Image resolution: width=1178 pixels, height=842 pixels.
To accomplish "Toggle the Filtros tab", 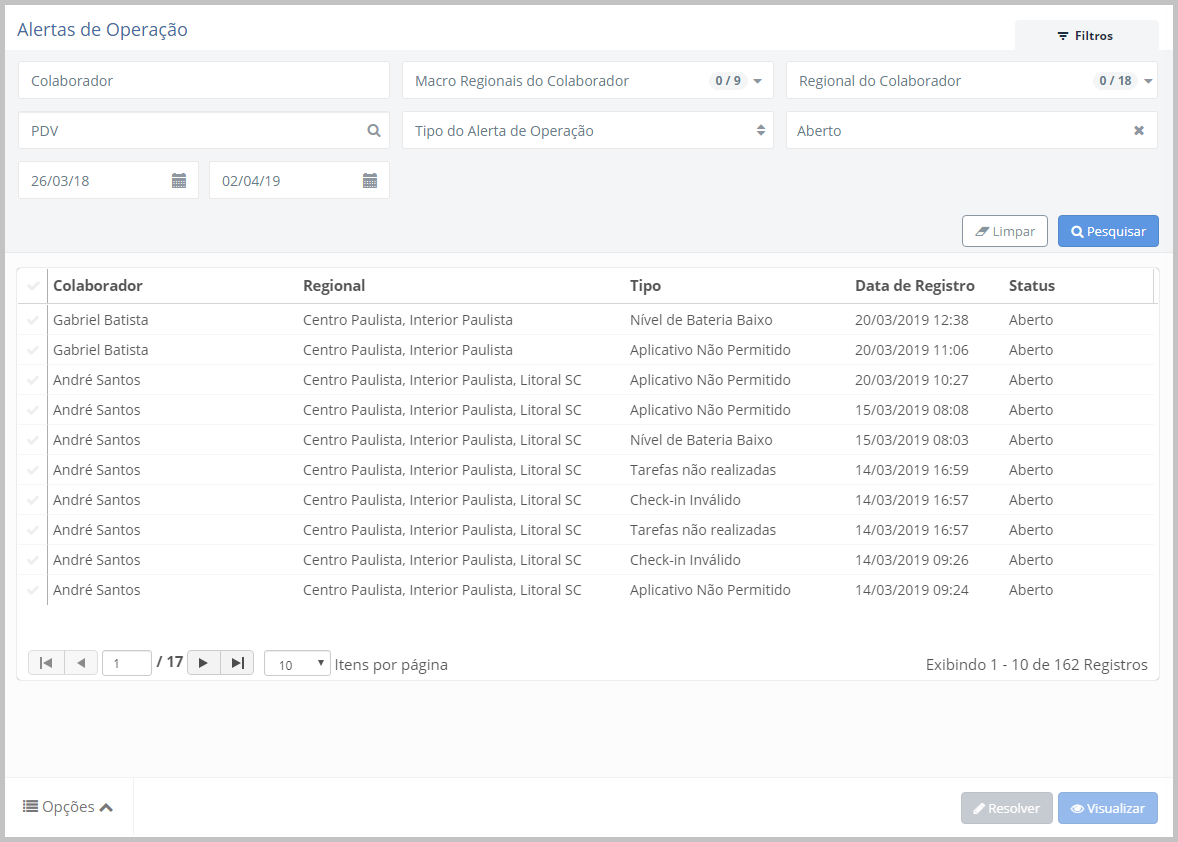I will [1086, 36].
